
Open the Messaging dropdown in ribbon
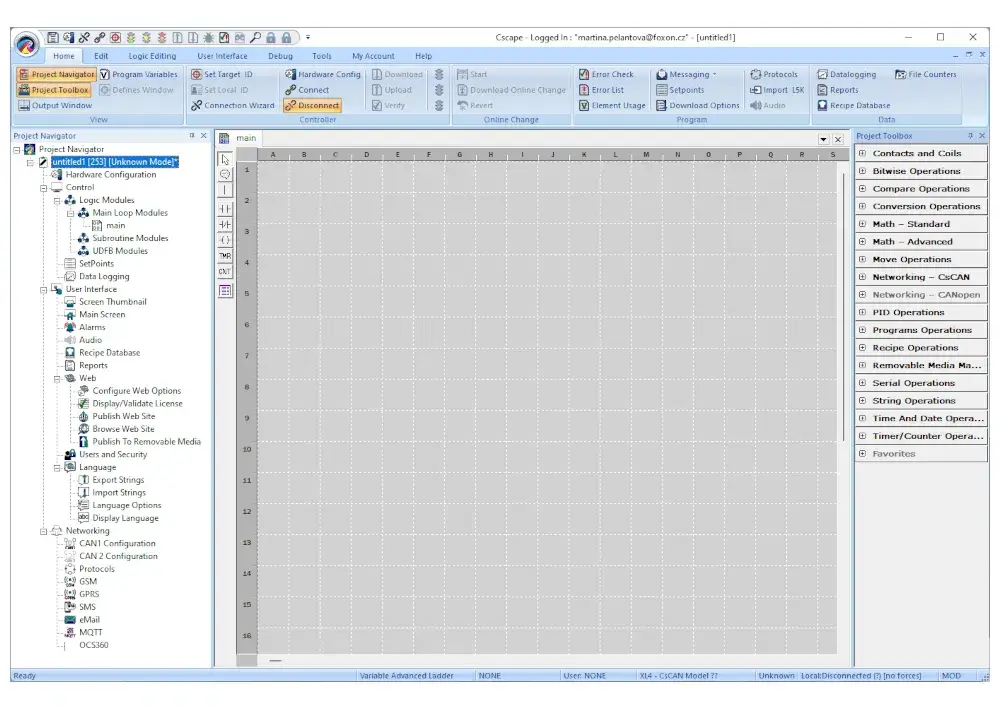(714, 74)
